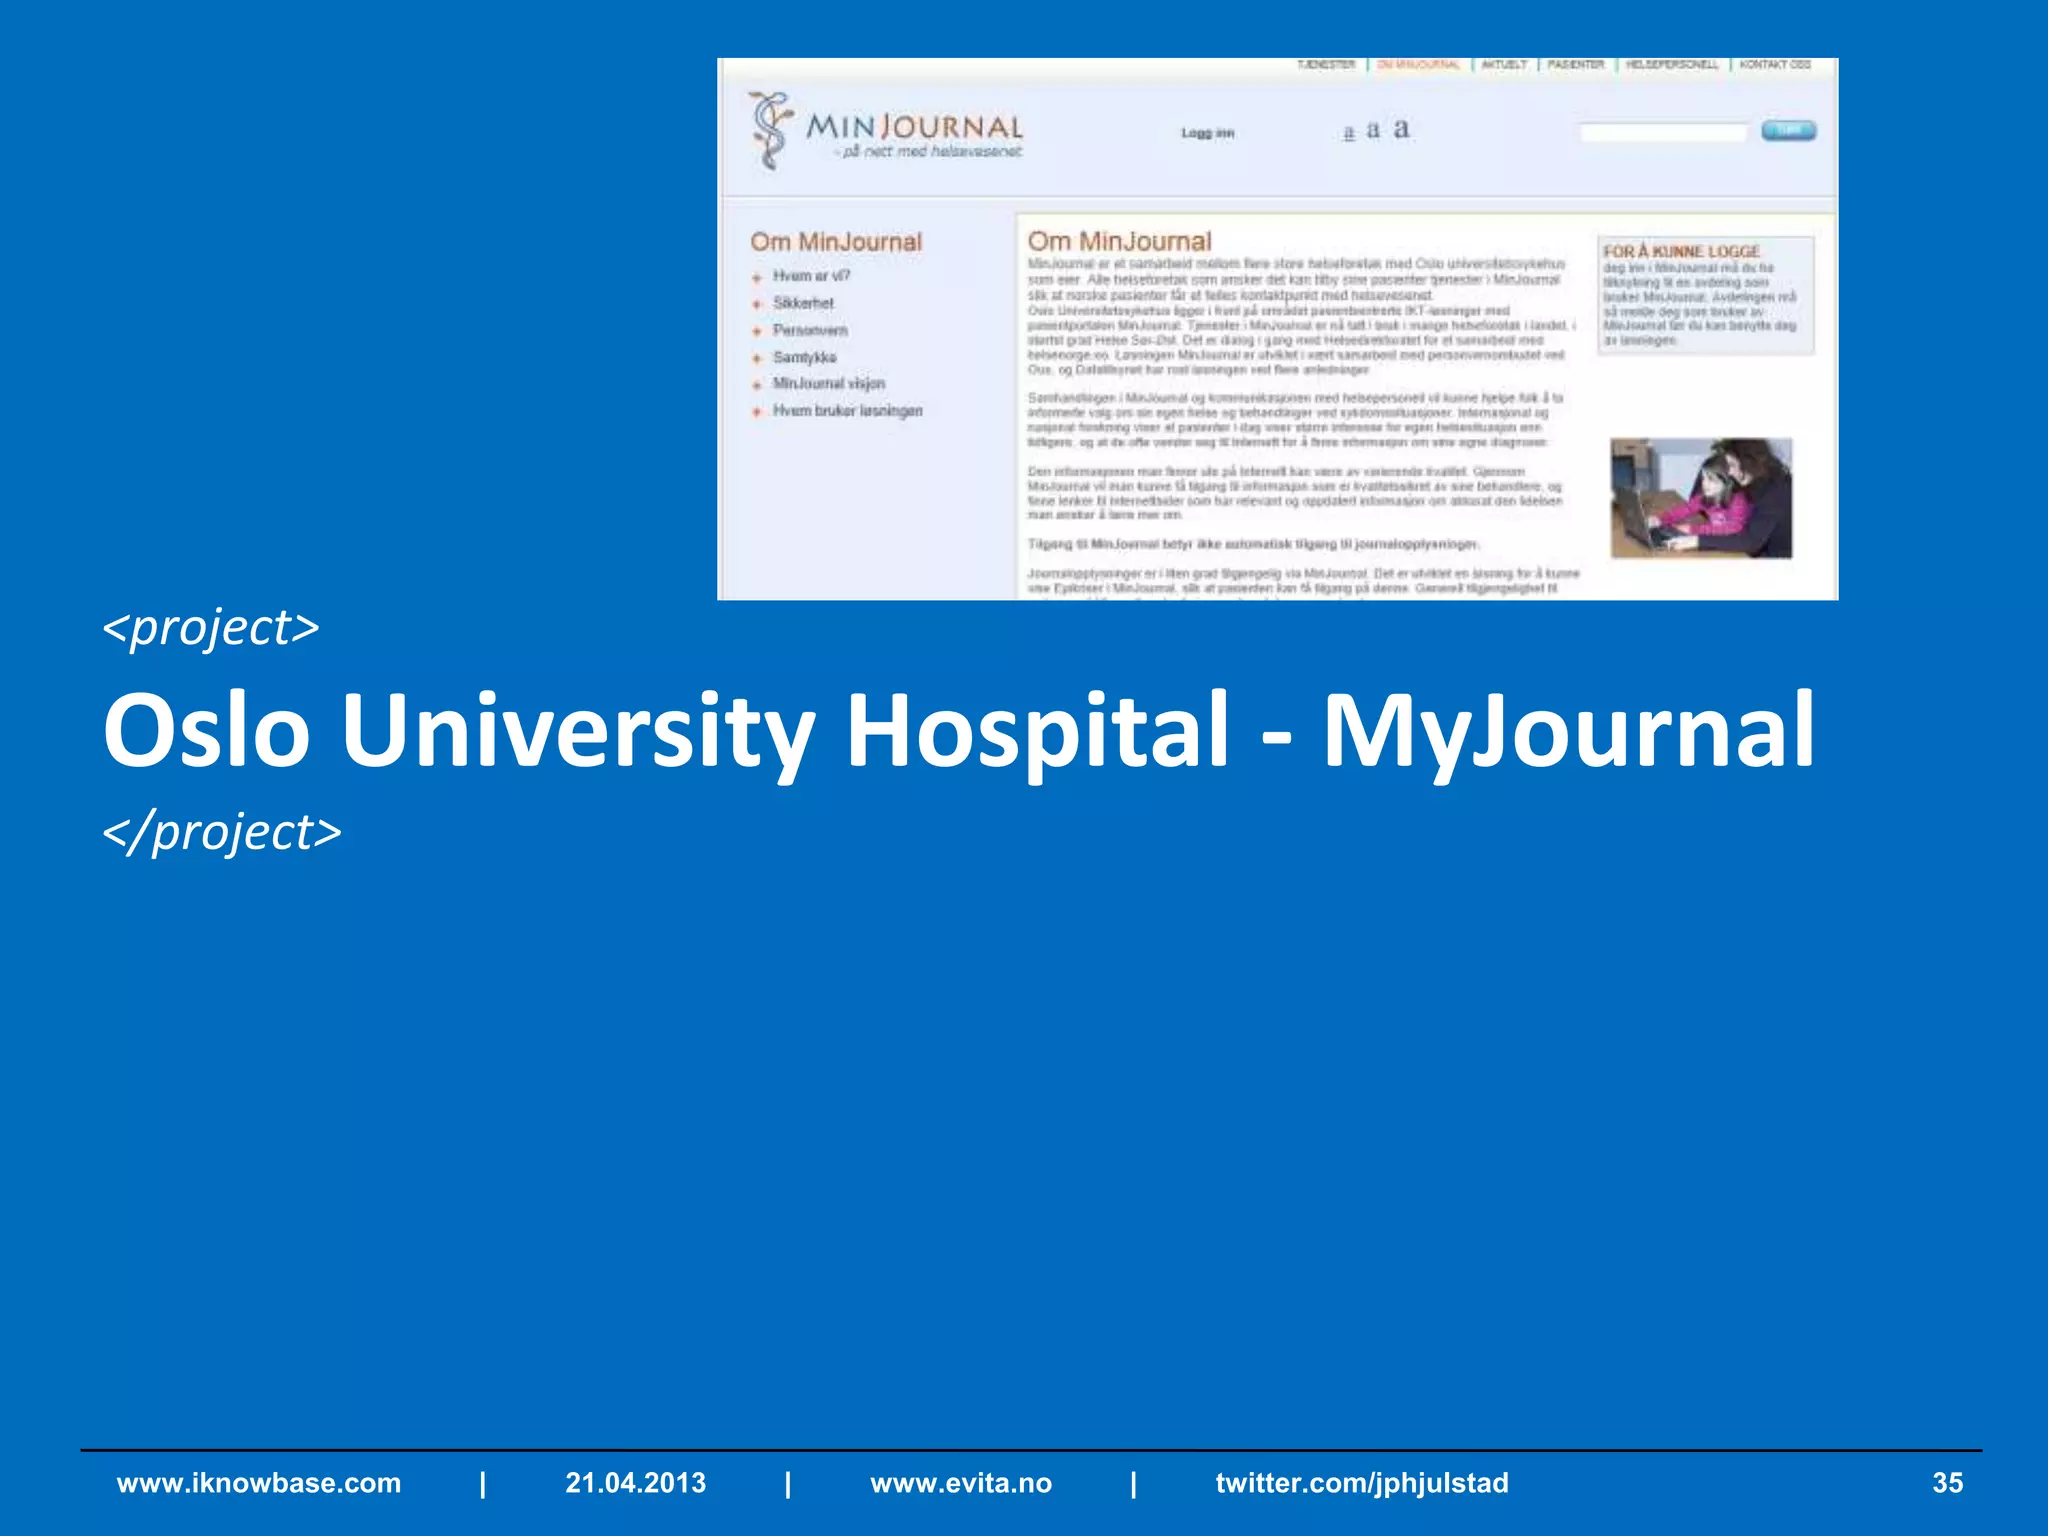Open the Pasienter menu item
This screenshot has height=1536, width=2048.
(x=1575, y=65)
